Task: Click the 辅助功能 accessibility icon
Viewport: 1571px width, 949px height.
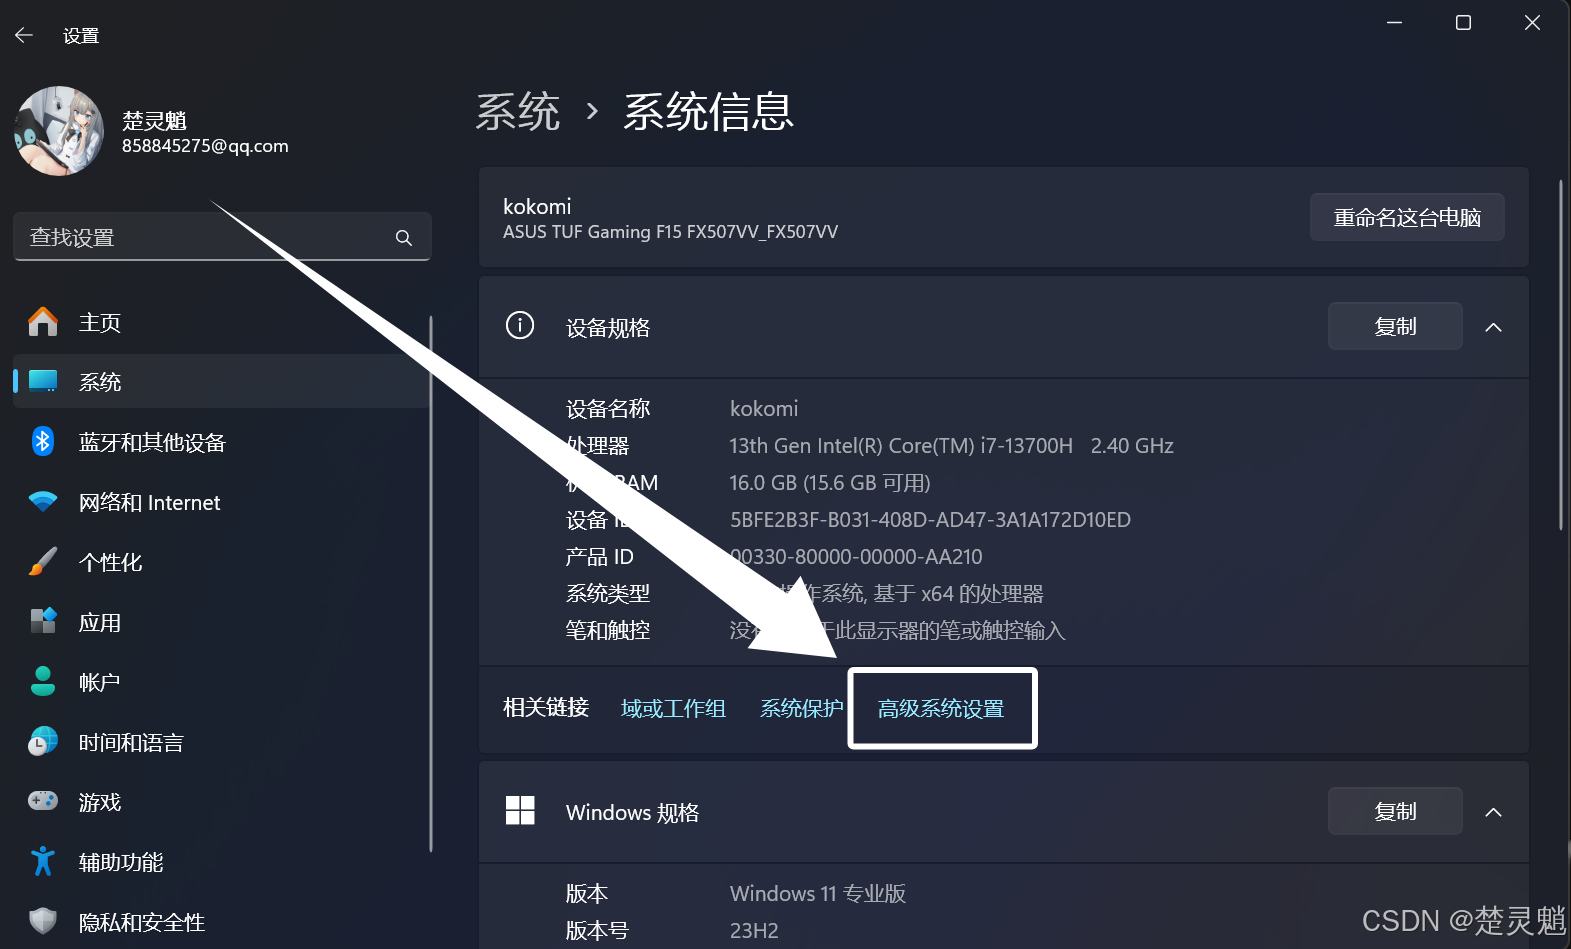Action: [43, 861]
